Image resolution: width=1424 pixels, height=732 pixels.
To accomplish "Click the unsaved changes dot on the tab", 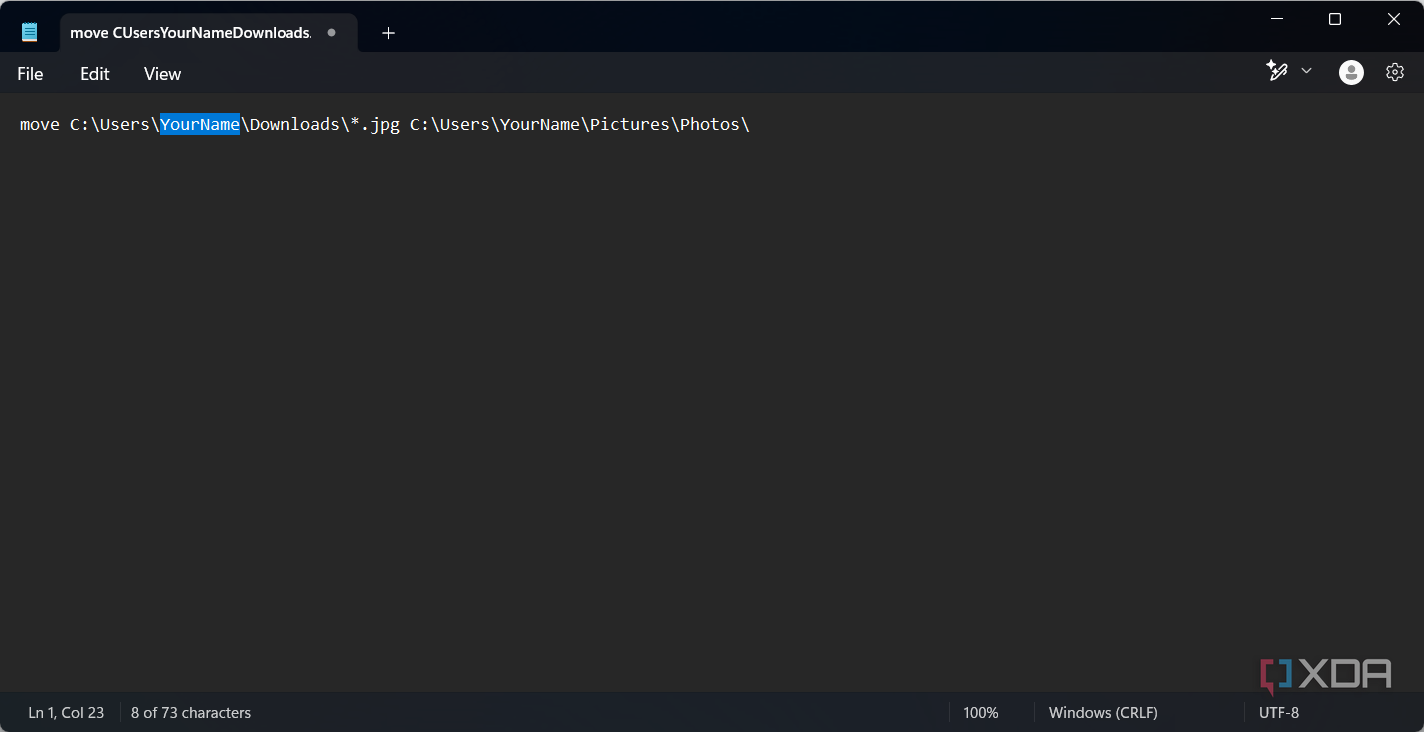I will 331,33.
